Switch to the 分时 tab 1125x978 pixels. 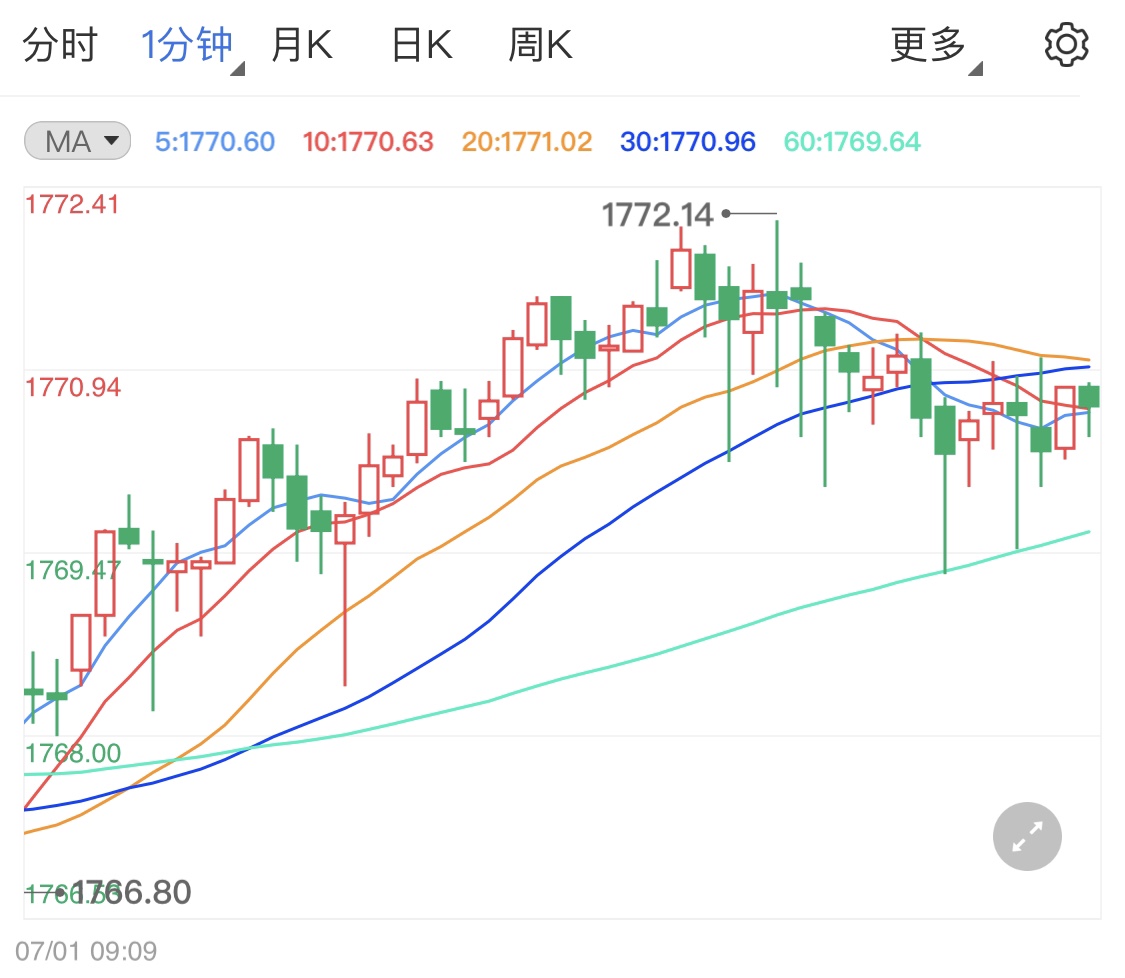(60, 45)
